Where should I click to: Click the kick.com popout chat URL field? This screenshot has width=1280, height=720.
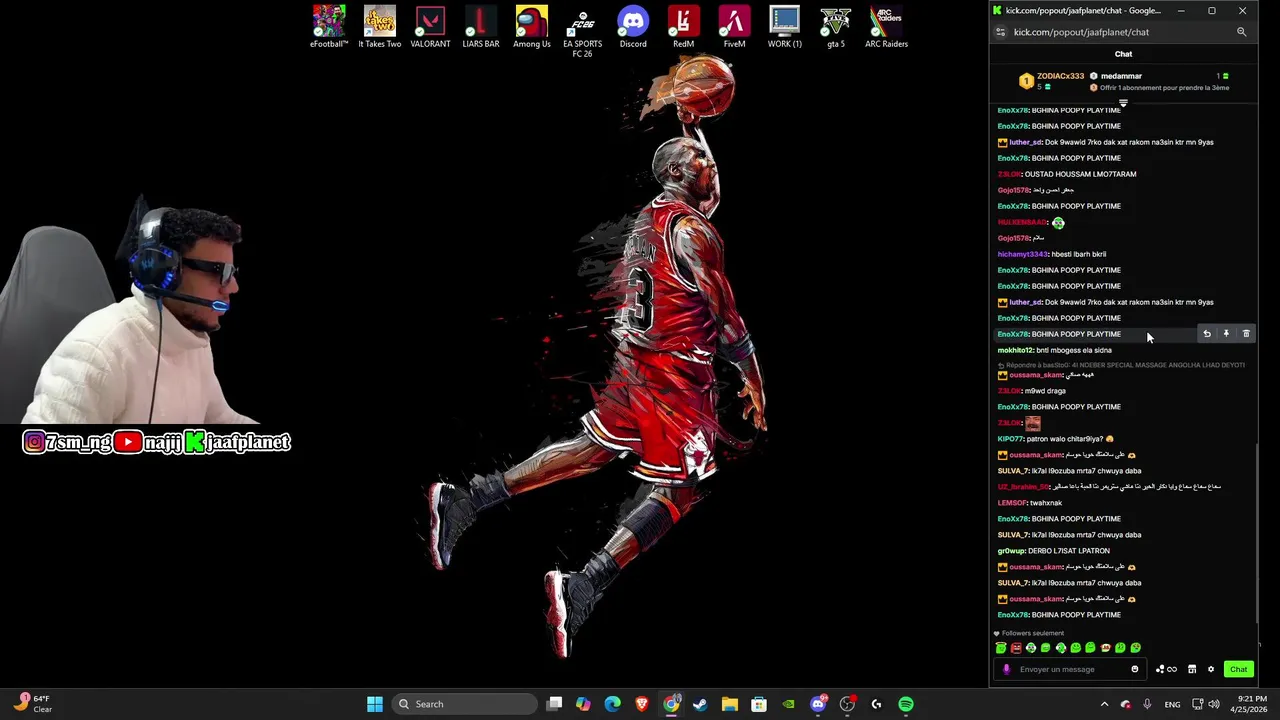[1081, 32]
